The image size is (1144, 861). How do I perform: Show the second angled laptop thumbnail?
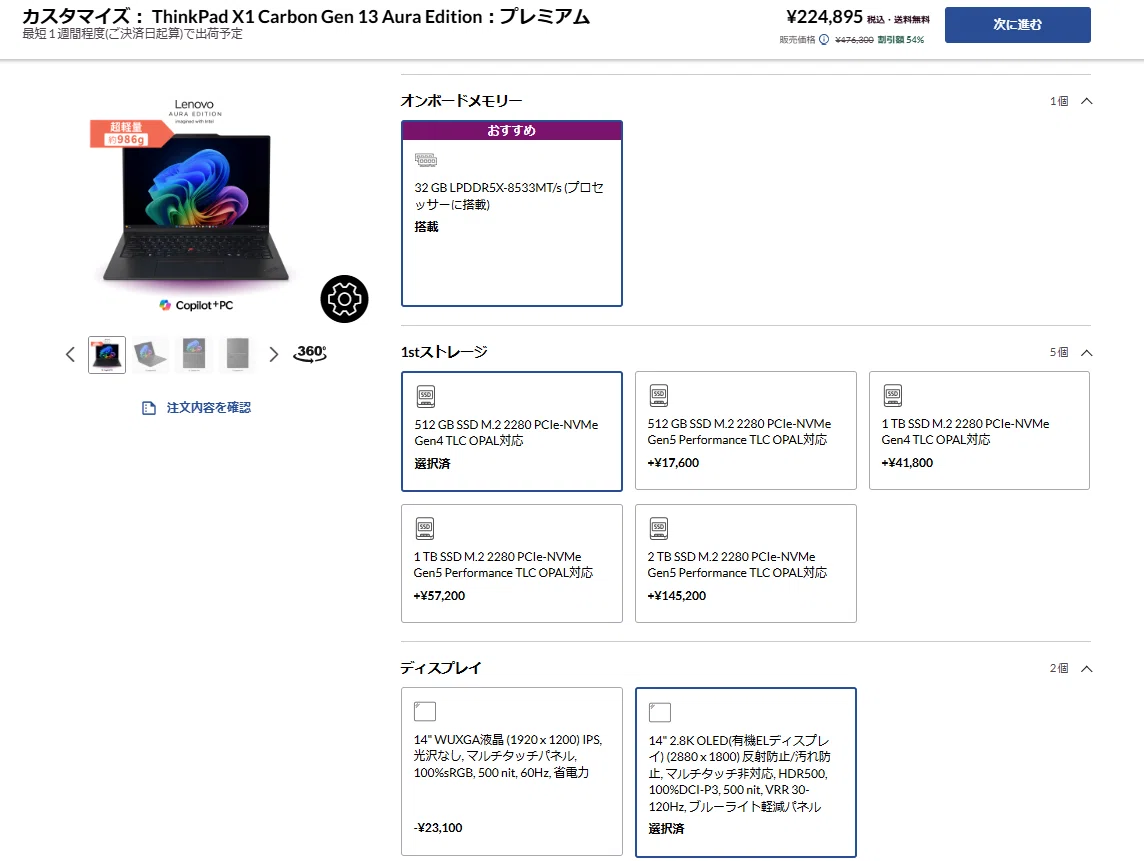[150, 355]
